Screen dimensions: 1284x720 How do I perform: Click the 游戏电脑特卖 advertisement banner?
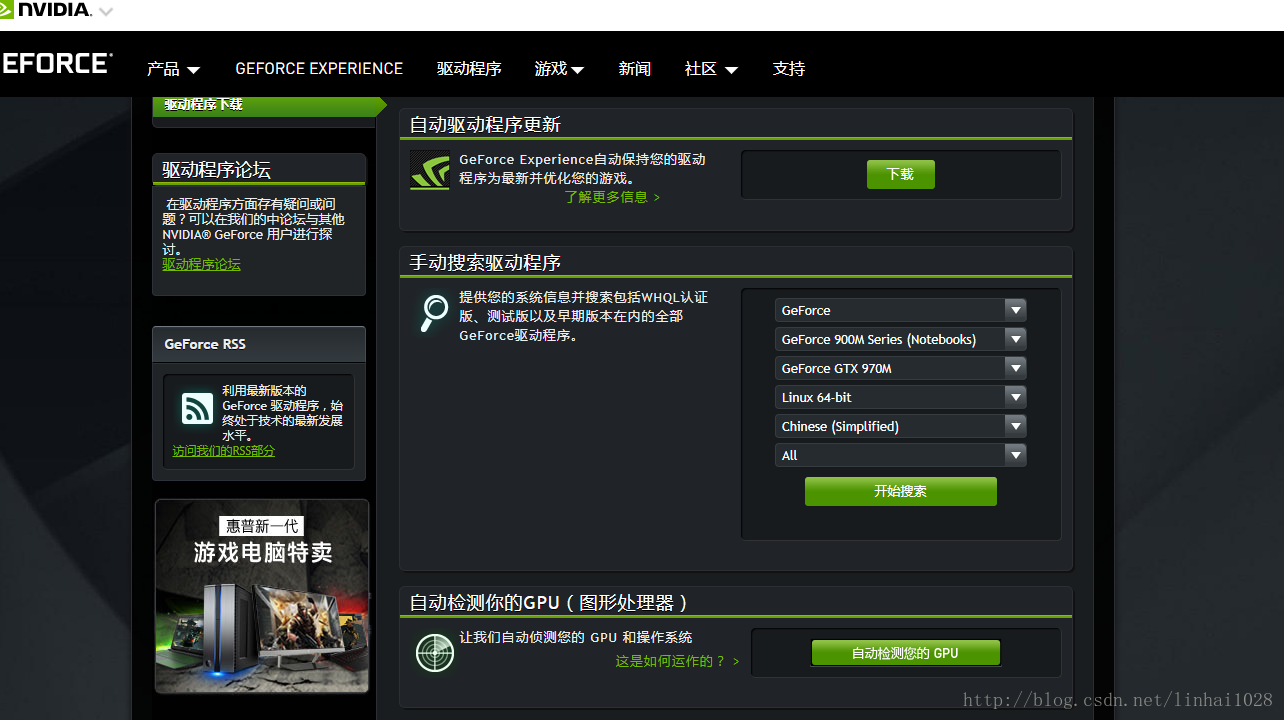click(x=262, y=596)
